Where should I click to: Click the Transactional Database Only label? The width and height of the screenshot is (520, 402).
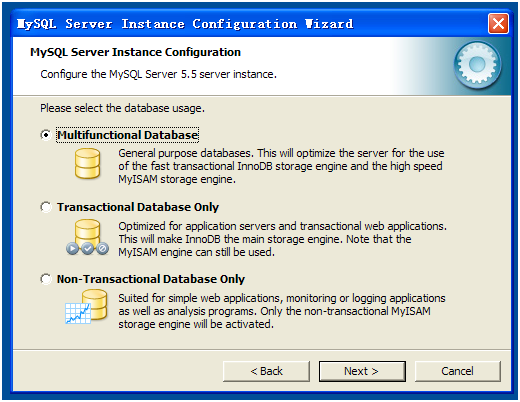tap(138, 207)
